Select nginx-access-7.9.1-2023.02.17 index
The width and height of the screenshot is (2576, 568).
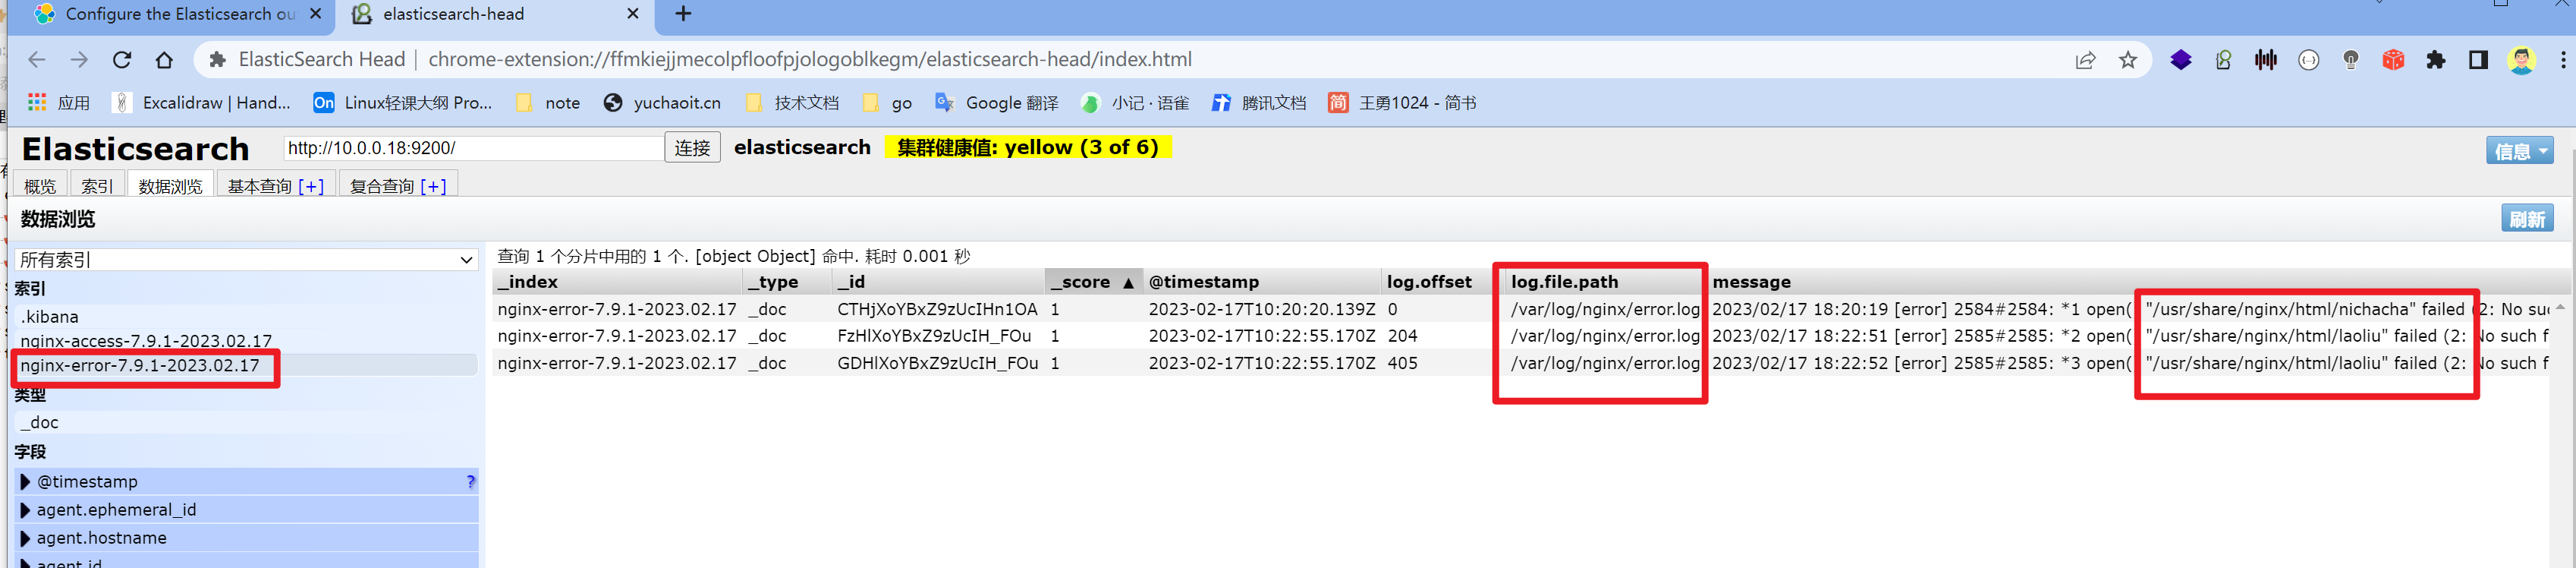click(146, 341)
